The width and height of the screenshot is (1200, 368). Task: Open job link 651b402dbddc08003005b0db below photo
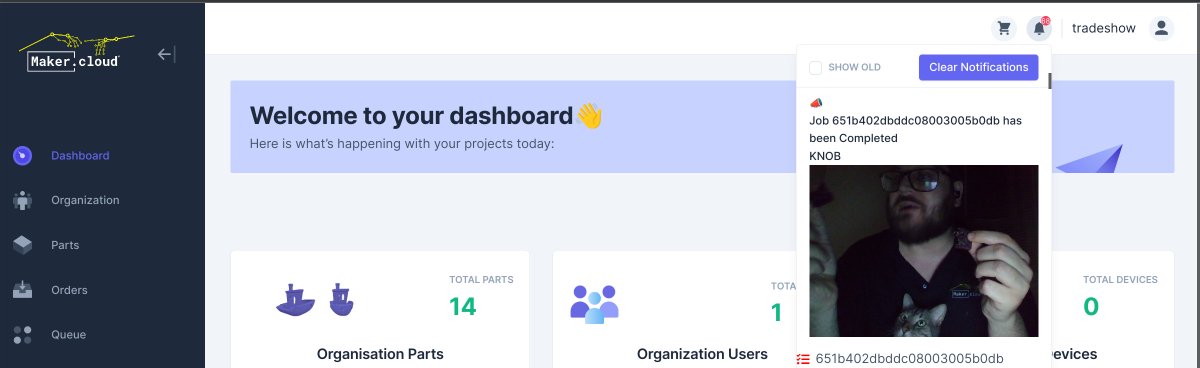[x=909, y=358]
